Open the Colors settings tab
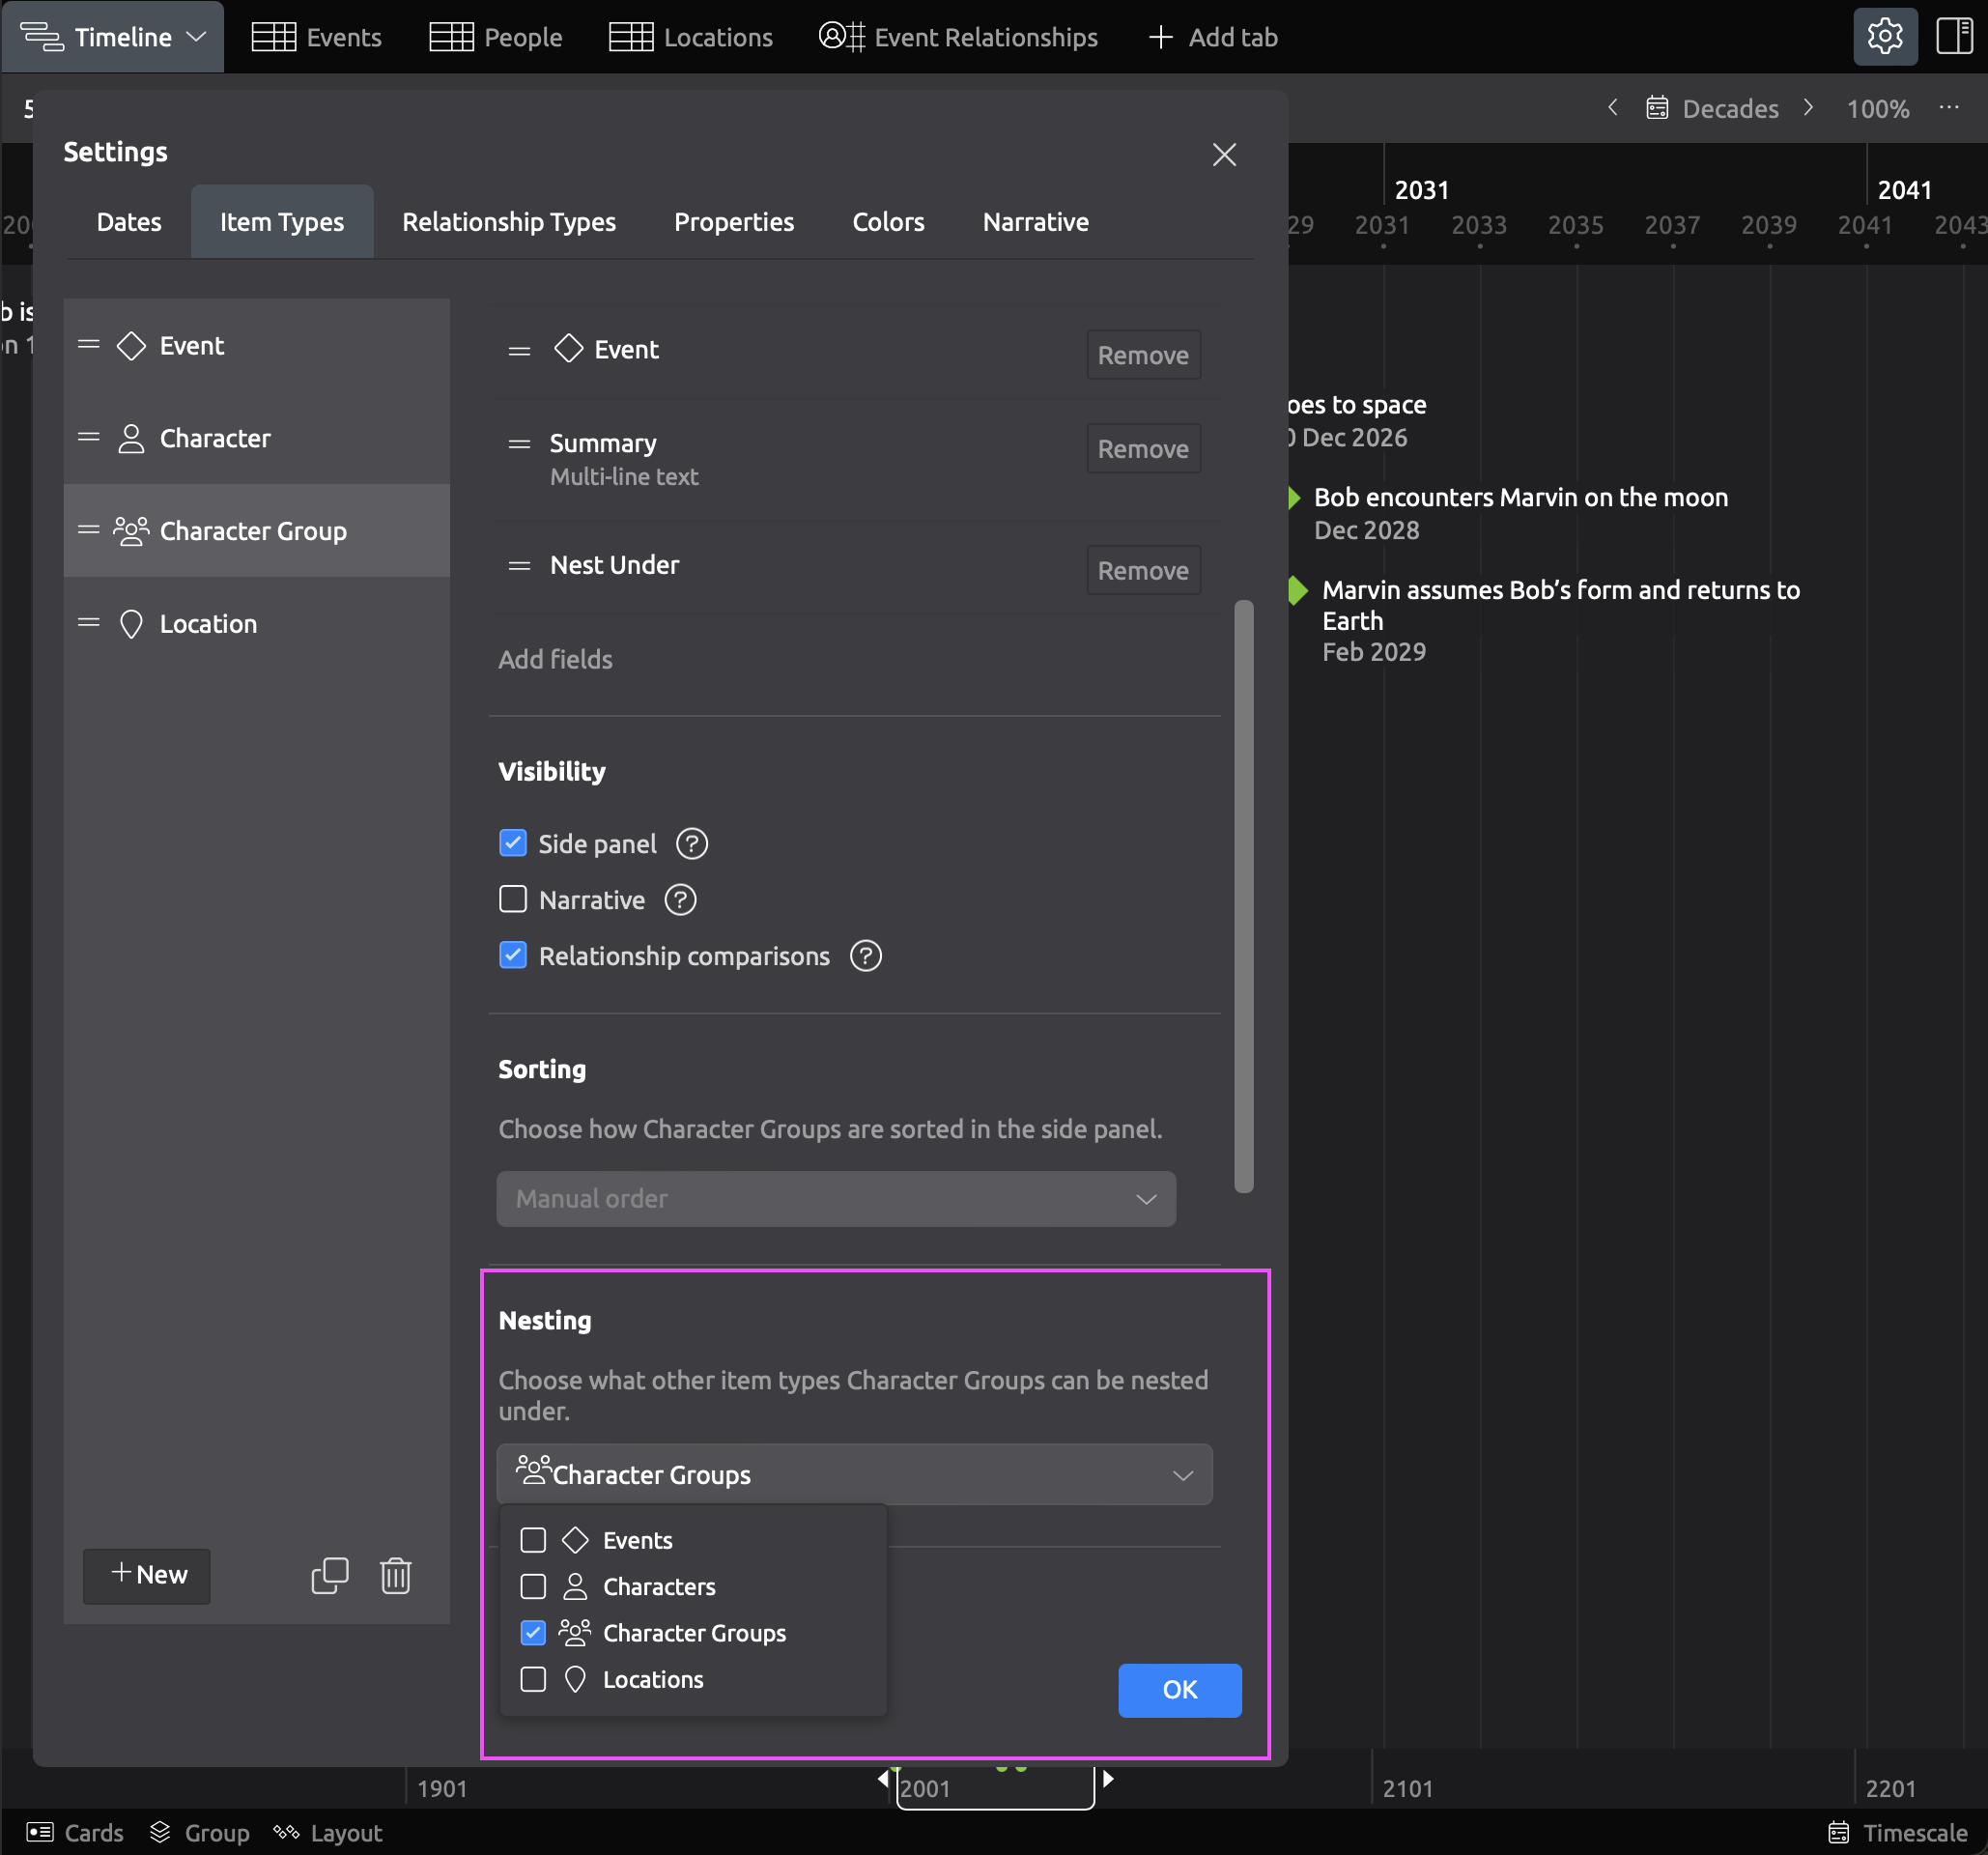 coord(887,222)
